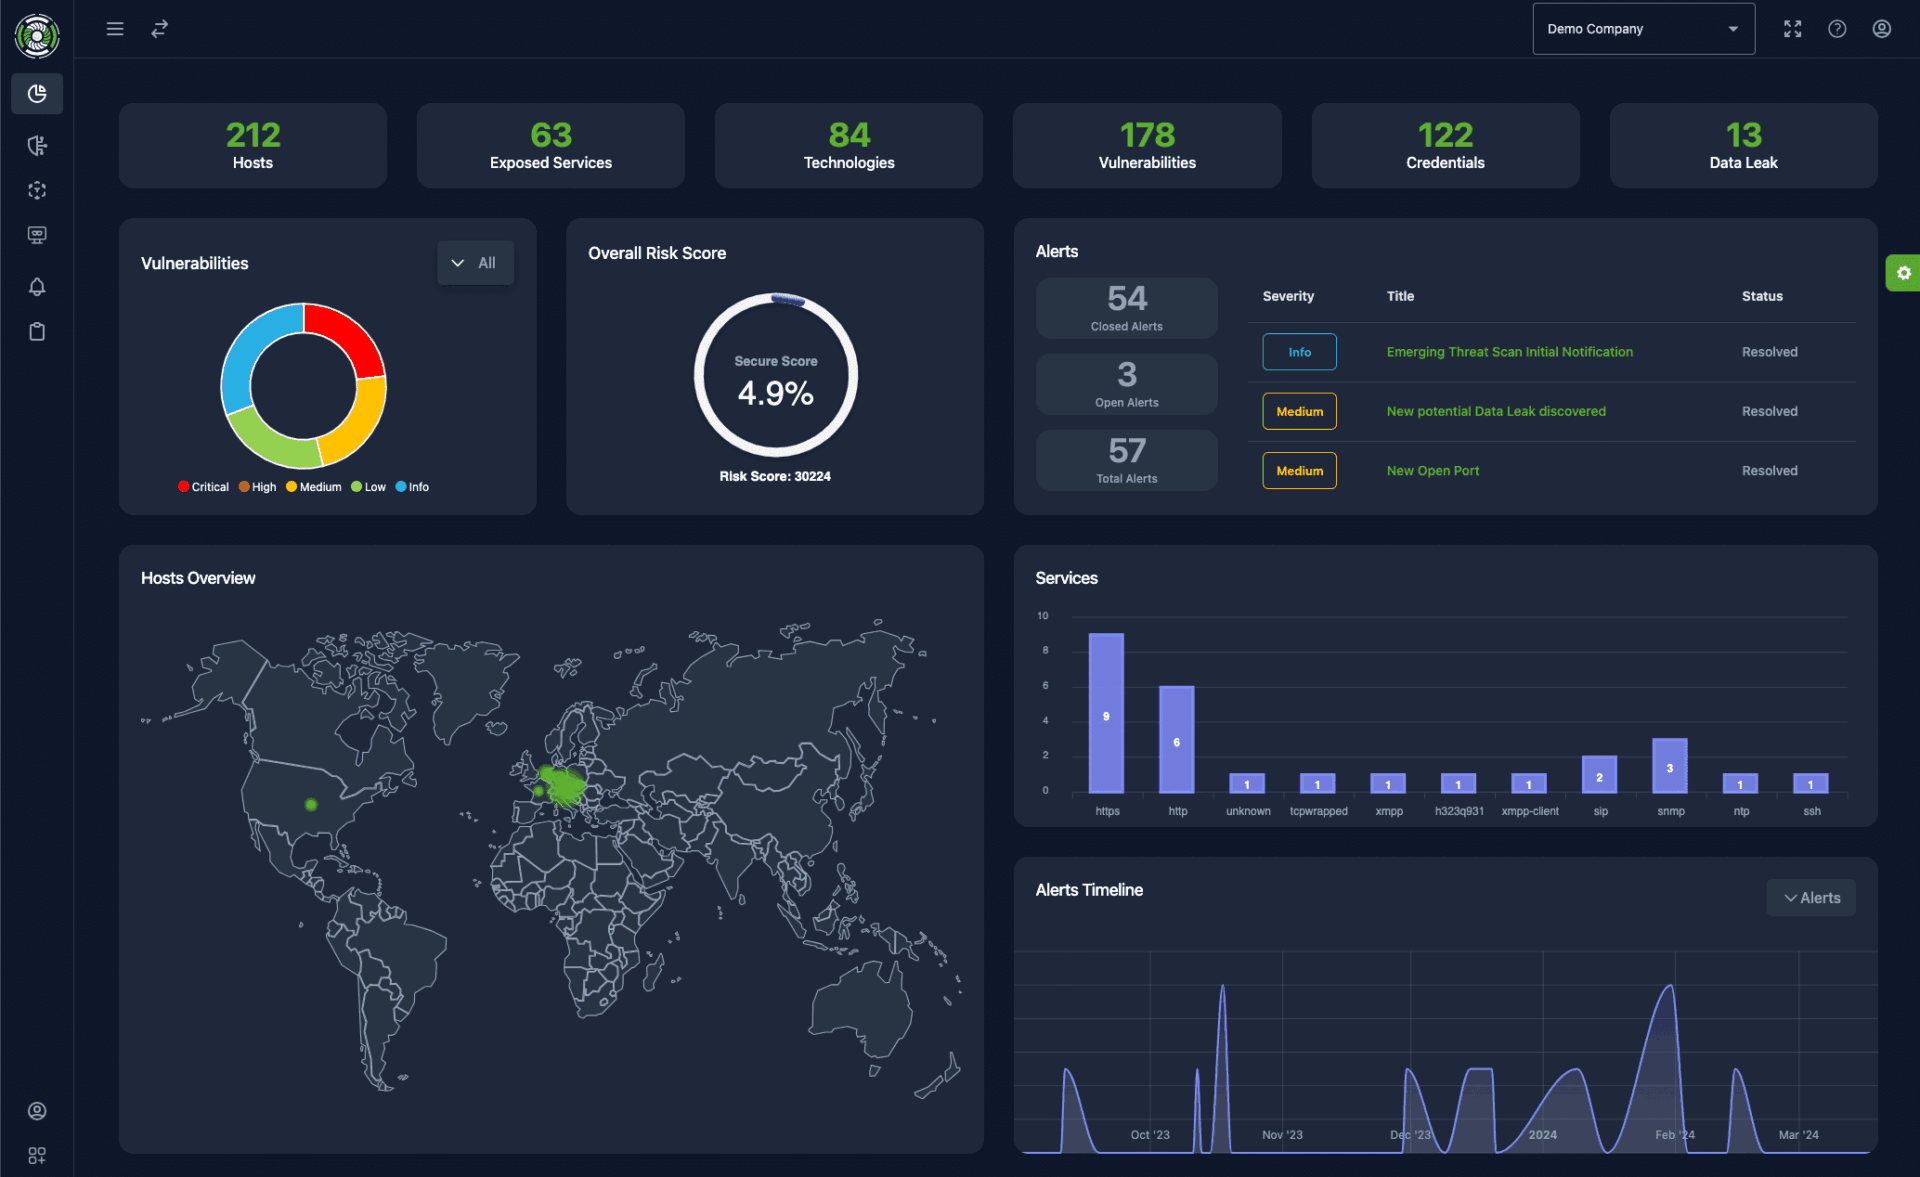This screenshot has width=1920, height=1177.
Task: Open the dashboard pie chart sidebar icon
Action: pos(37,93)
